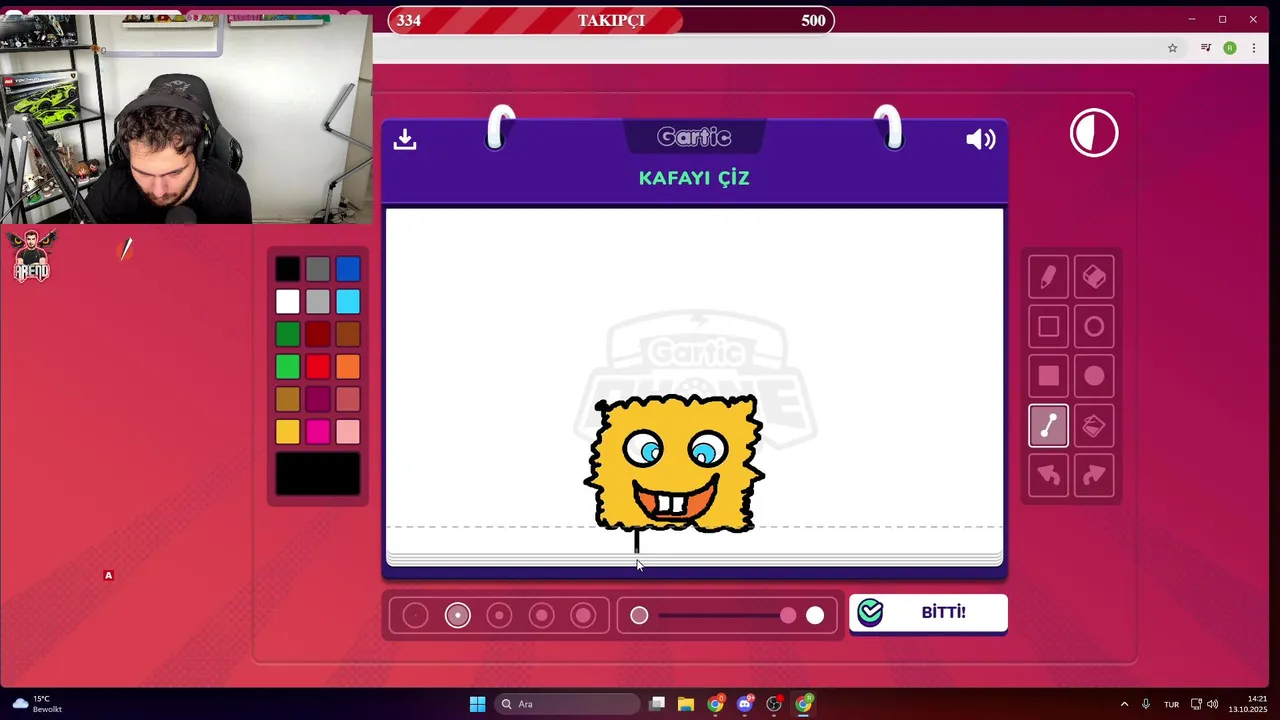Pick the filled ellipse tool
This screenshot has width=1280, height=720.
[x=1094, y=376]
